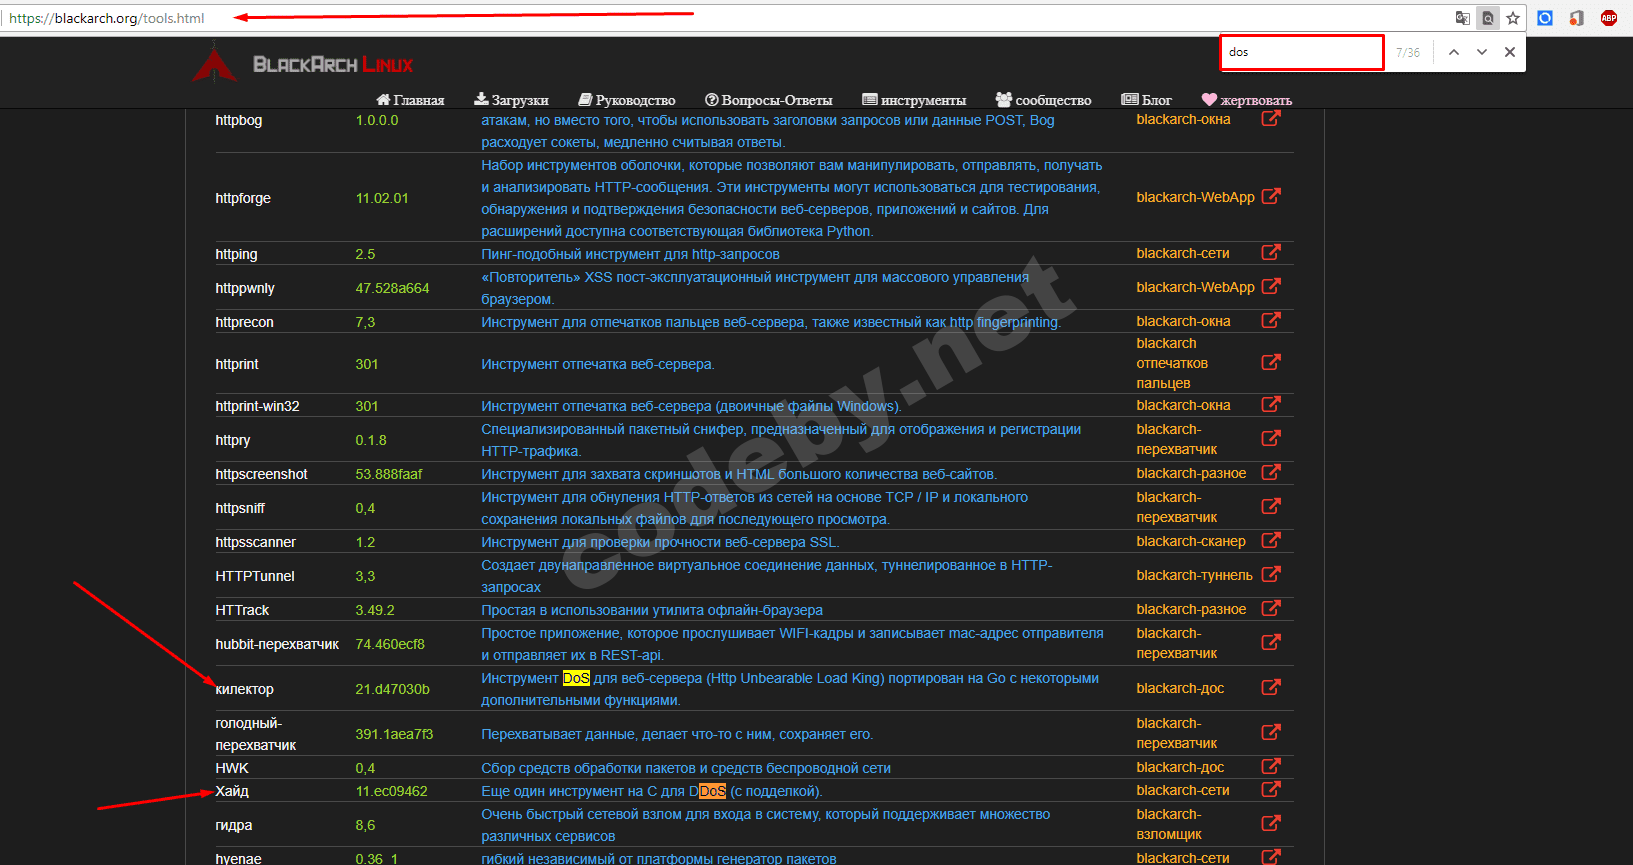The image size is (1633, 865).
Task: Click the blackarch-туннель category link
Action: (1194, 575)
